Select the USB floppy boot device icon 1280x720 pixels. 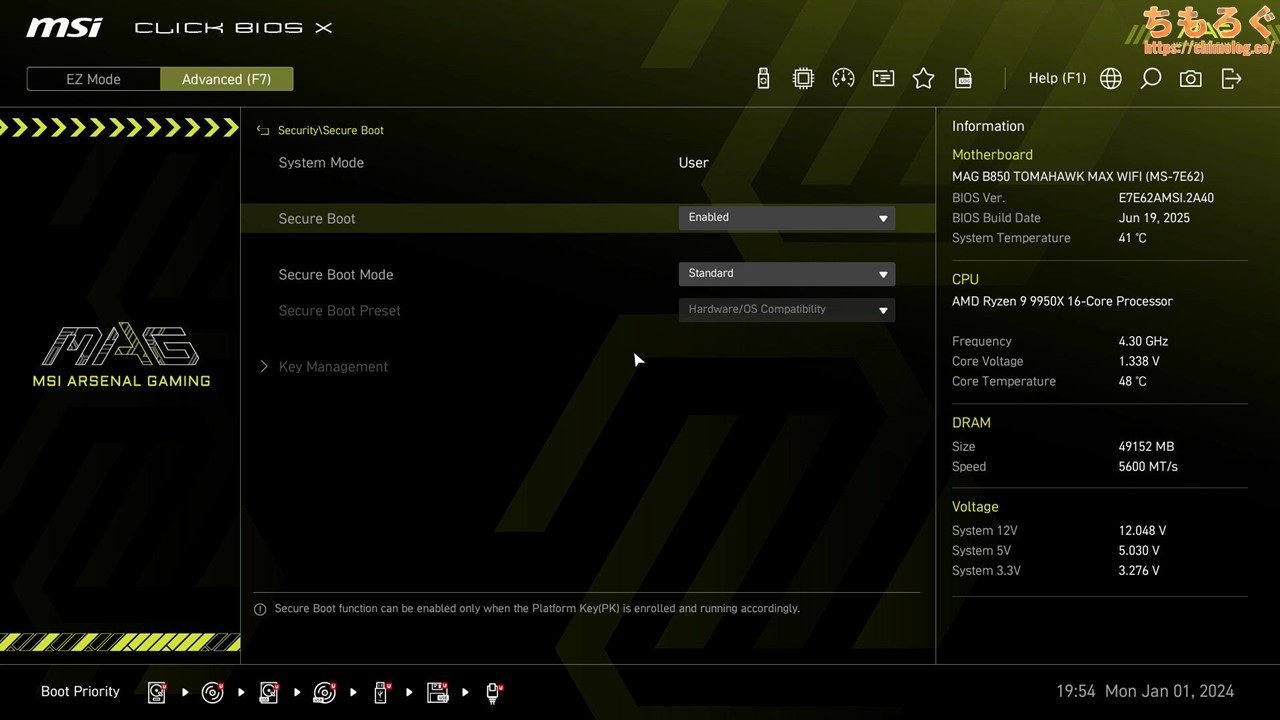pyautogui.click(x=437, y=692)
